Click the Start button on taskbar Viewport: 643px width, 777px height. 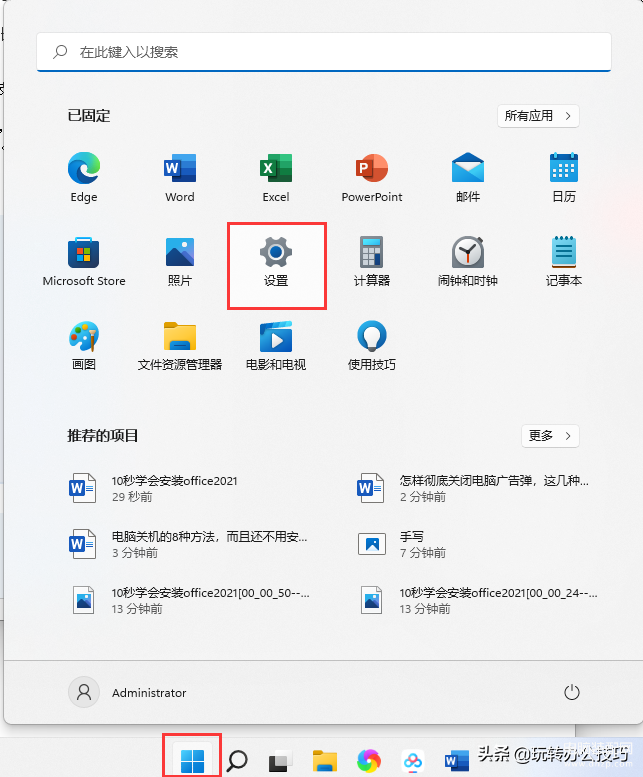[x=192, y=760]
